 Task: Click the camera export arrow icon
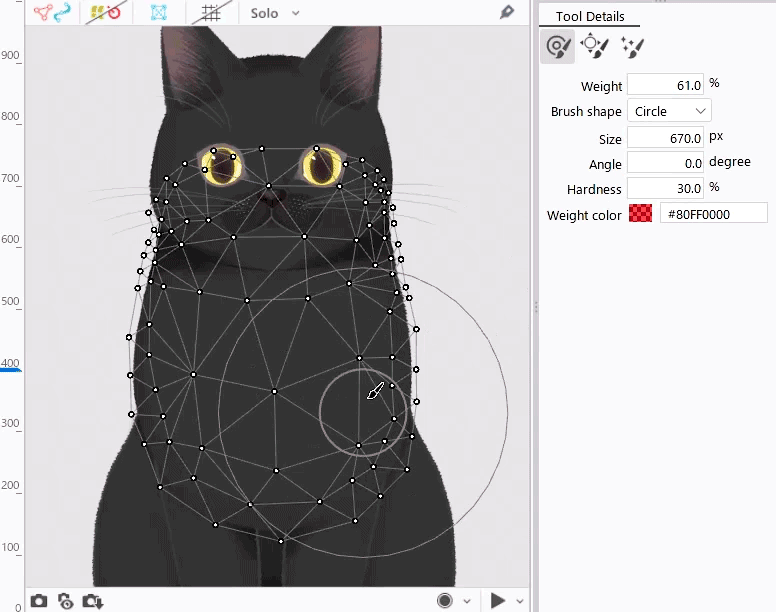tap(93, 600)
